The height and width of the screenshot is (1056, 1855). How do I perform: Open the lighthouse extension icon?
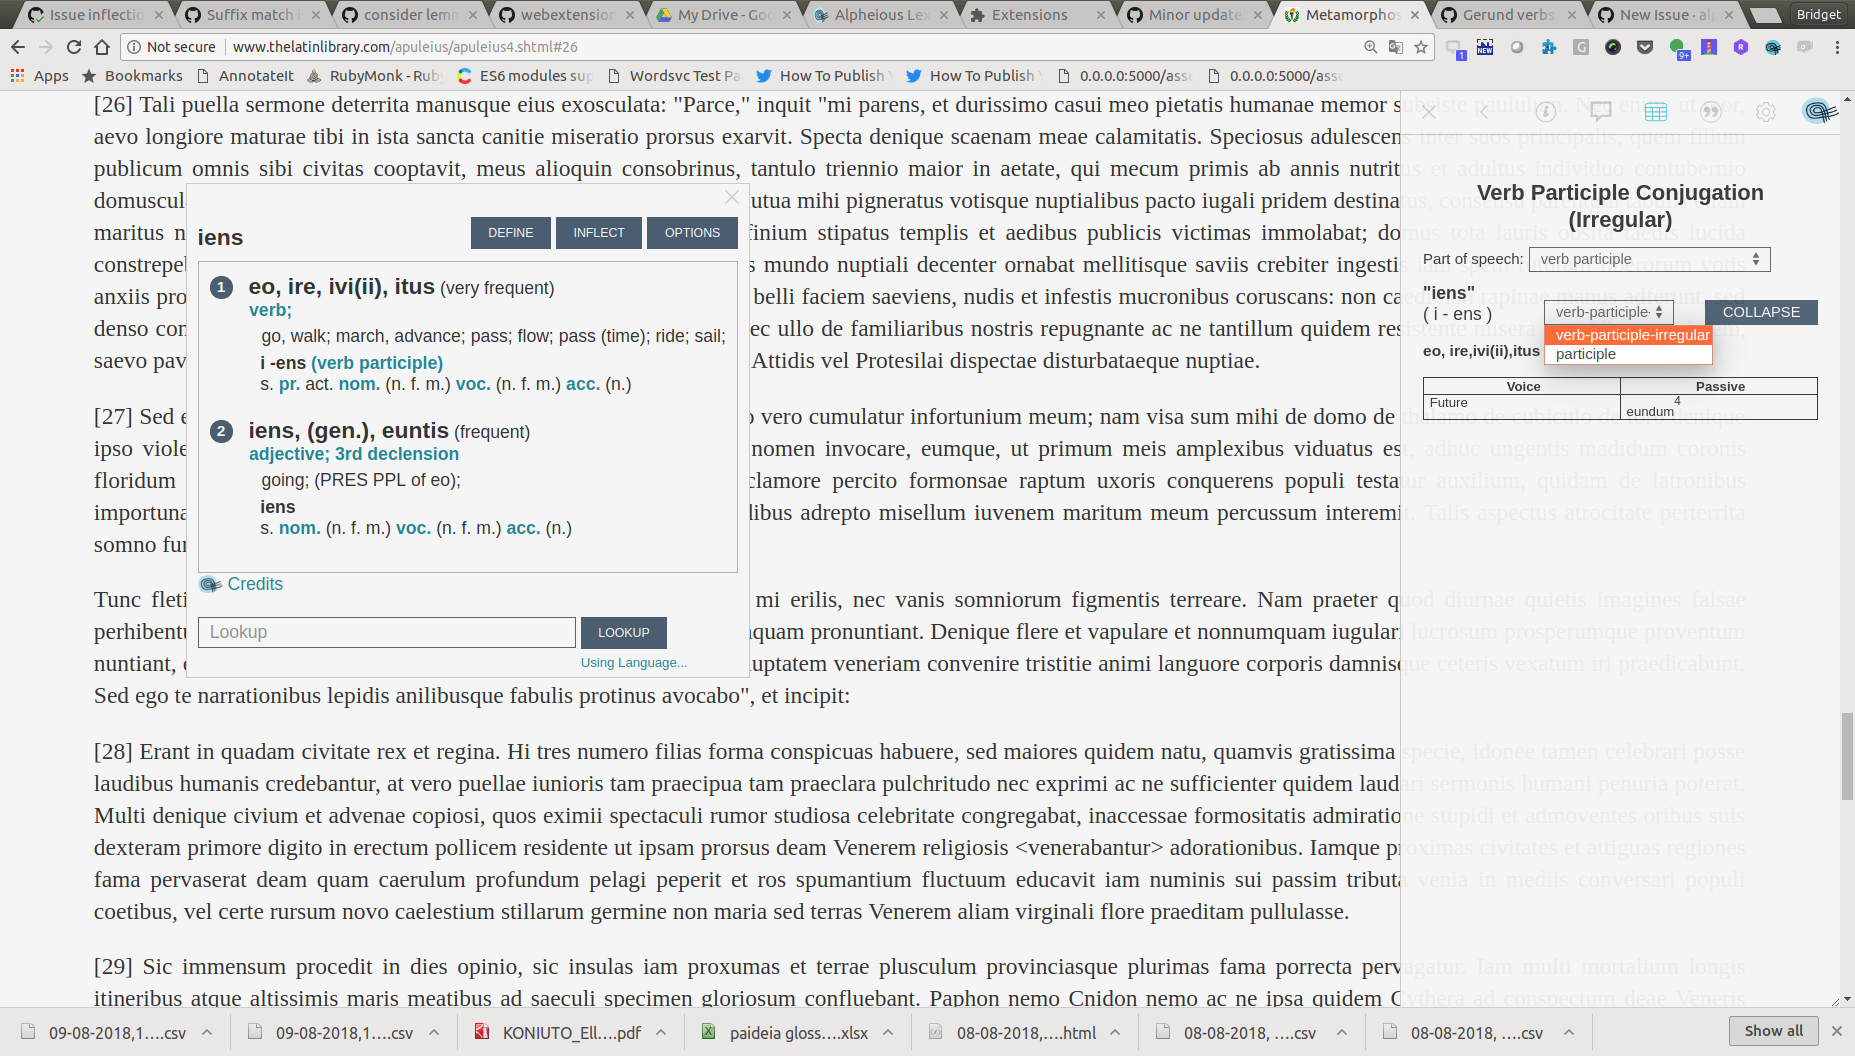pyautogui.click(x=1708, y=47)
